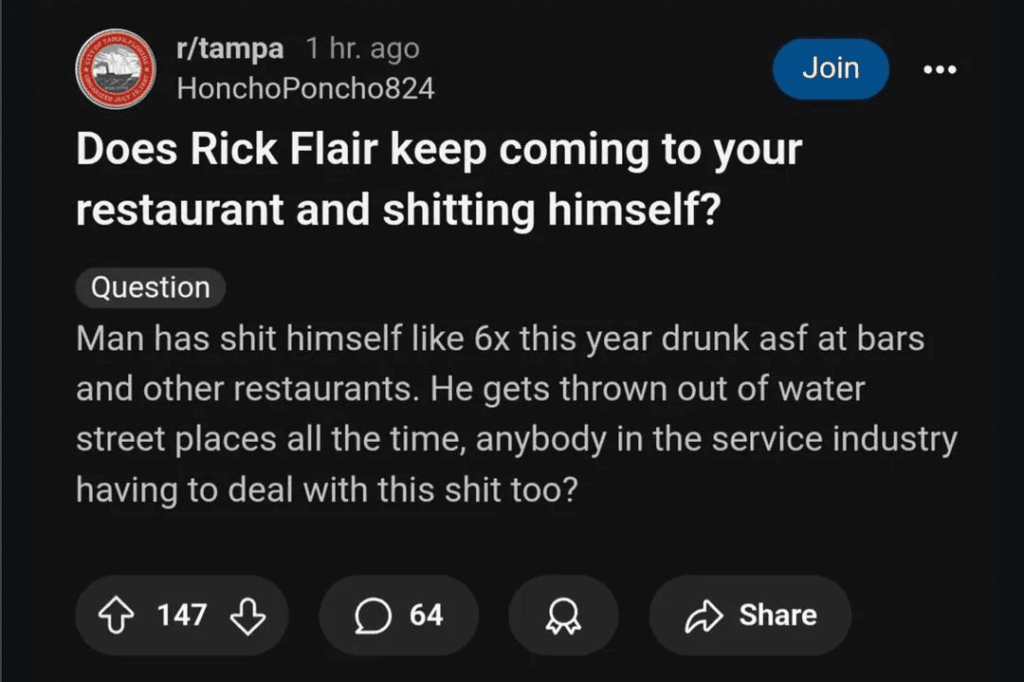This screenshot has width=1024, height=682.
Task: Click the voting pill container
Action: (181, 616)
